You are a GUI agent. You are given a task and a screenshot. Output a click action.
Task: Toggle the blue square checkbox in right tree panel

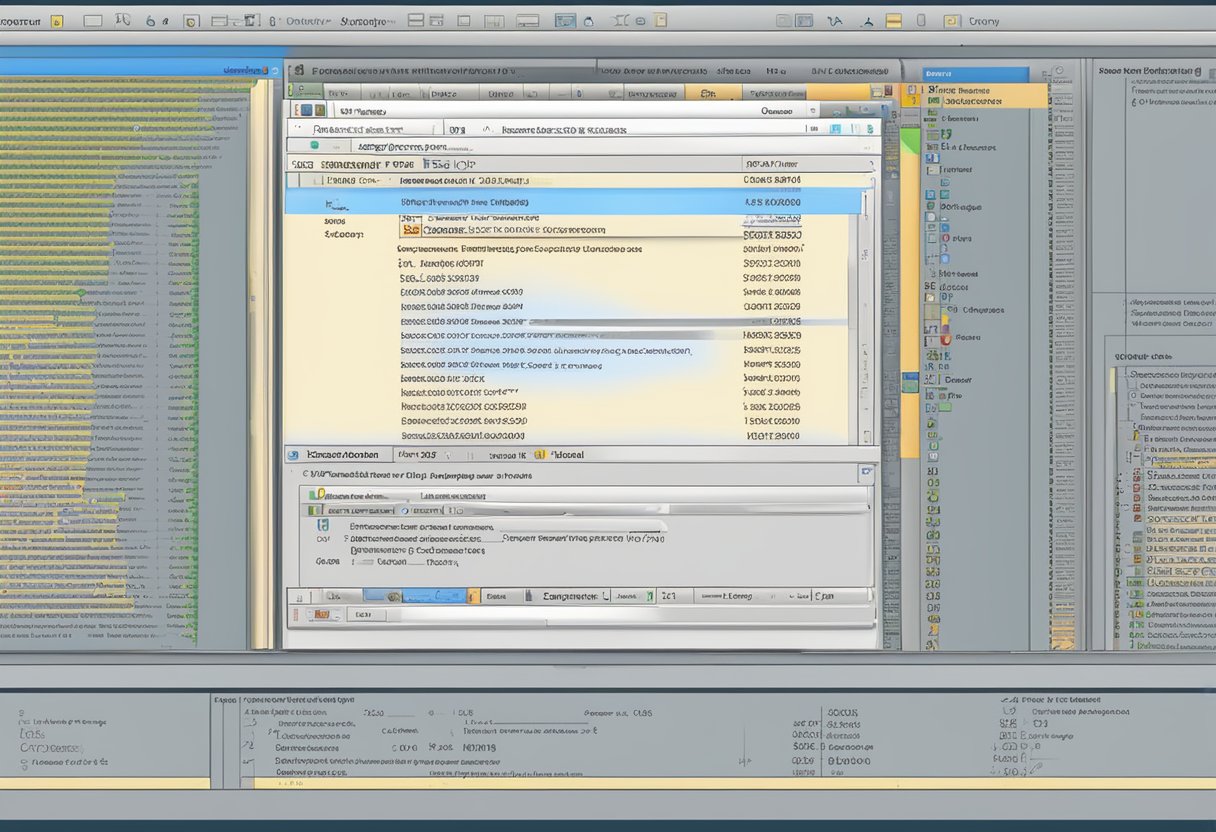coord(930,195)
